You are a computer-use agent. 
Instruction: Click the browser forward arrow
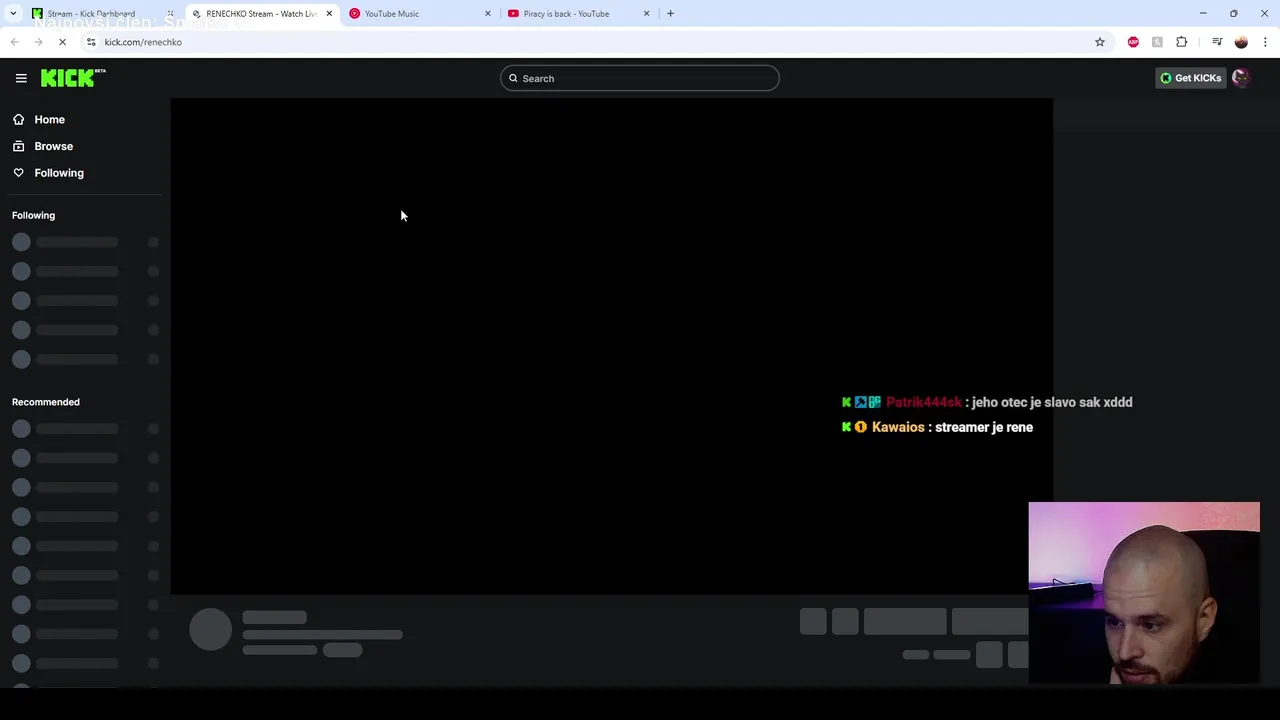point(38,42)
